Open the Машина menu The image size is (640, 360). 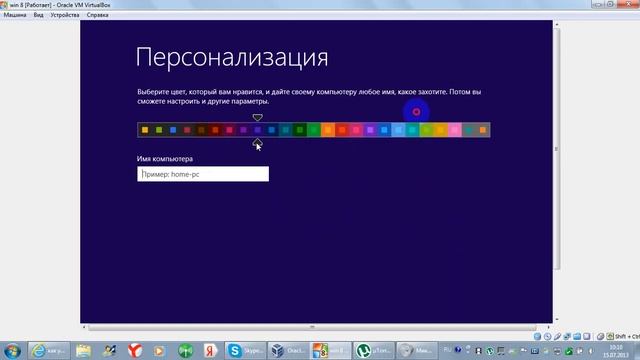tap(15, 15)
